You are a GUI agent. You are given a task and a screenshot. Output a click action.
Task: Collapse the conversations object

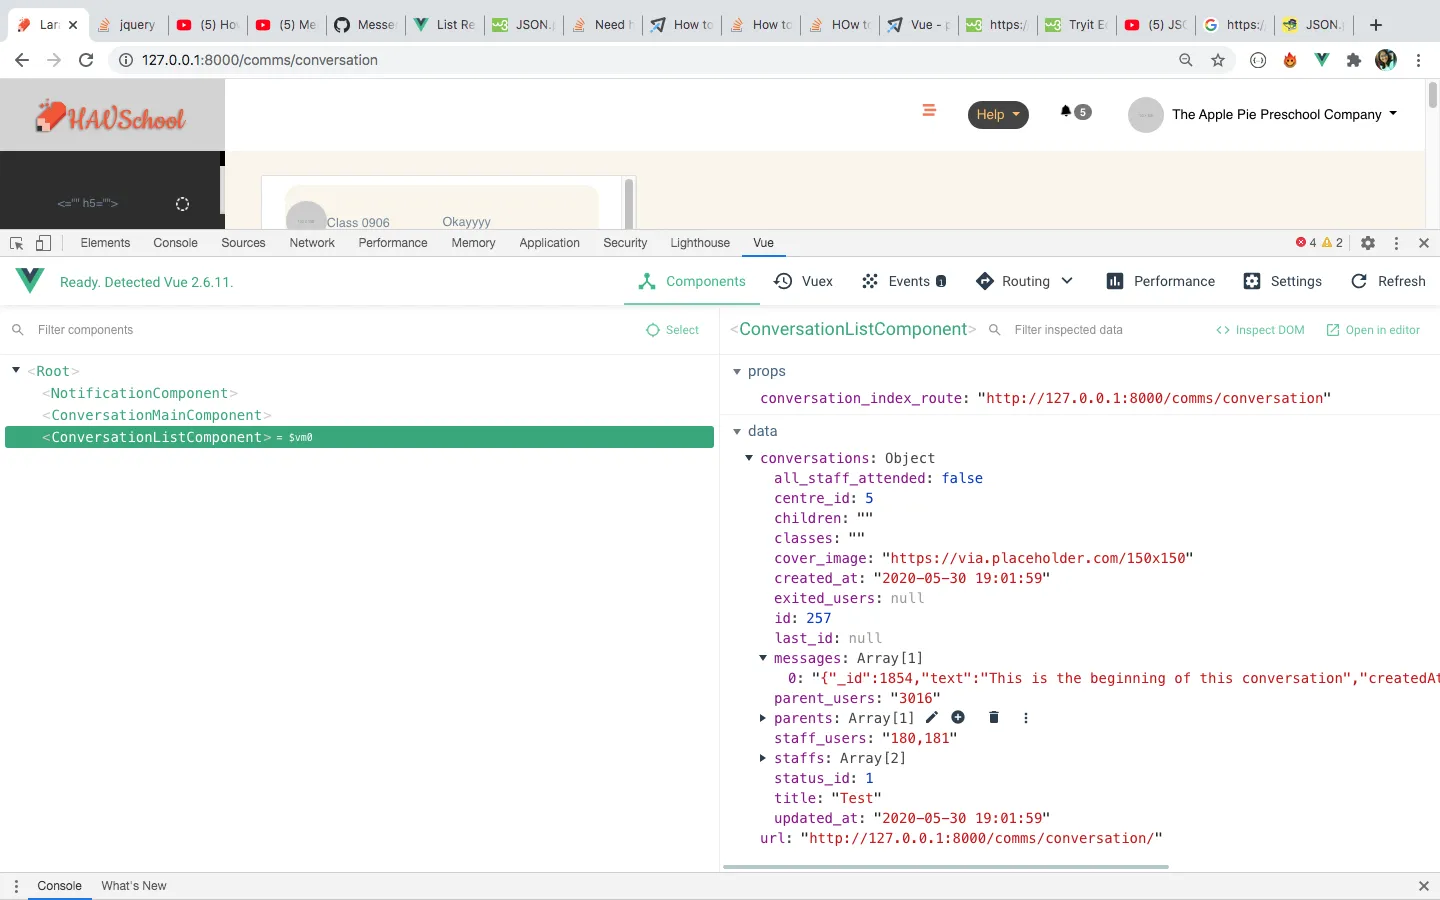749,458
